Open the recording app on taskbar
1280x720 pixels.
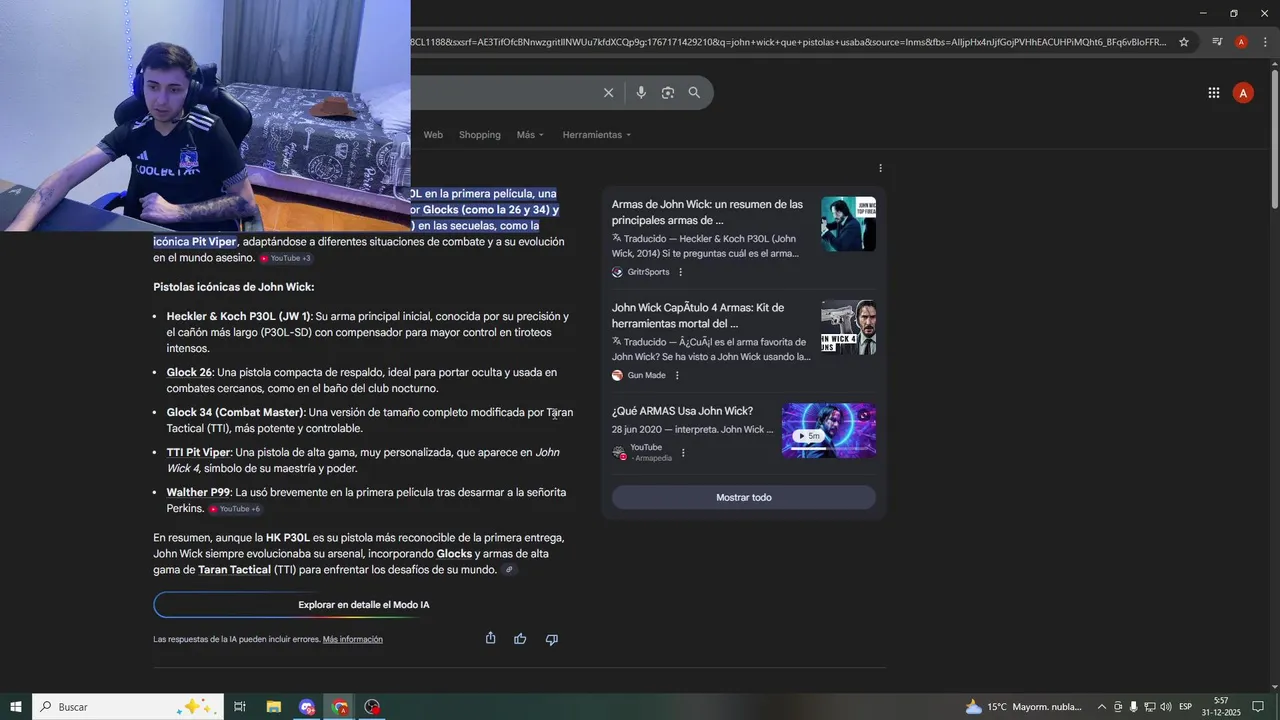coord(373,707)
